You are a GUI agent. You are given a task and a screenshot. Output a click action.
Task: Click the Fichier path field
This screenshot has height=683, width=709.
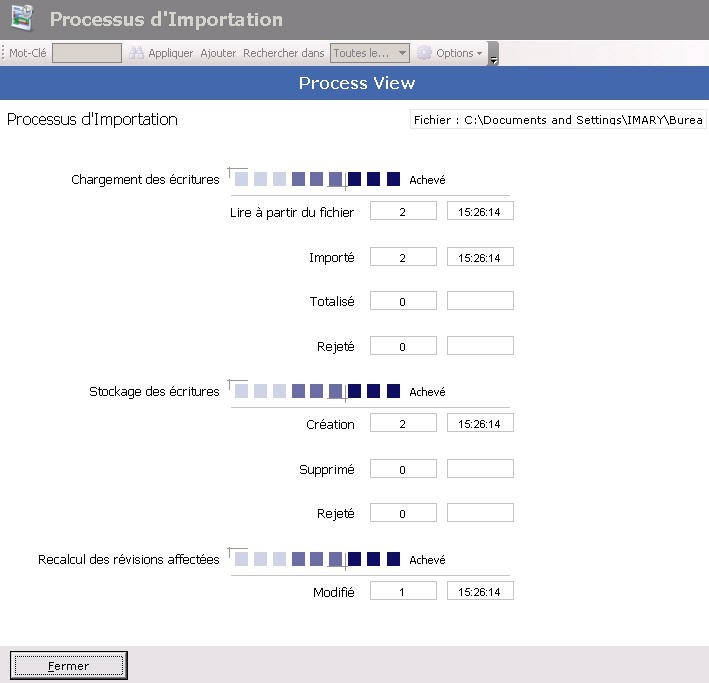(x=558, y=120)
